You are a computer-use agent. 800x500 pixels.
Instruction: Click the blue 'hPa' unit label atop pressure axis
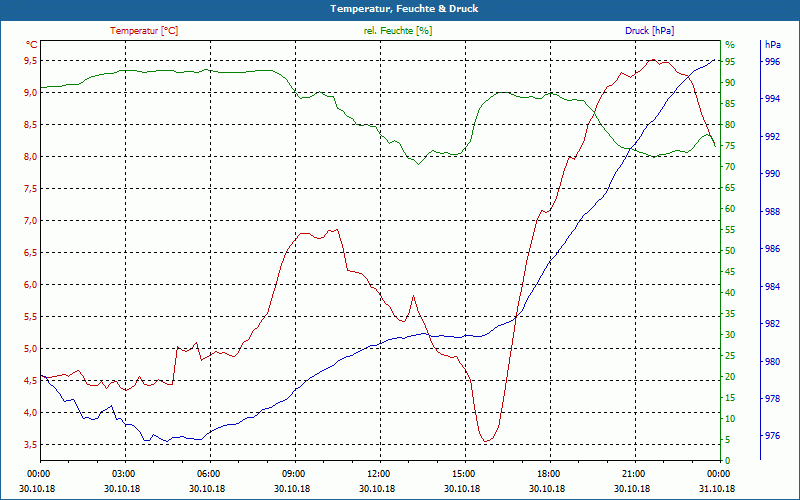(x=773, y=44)
